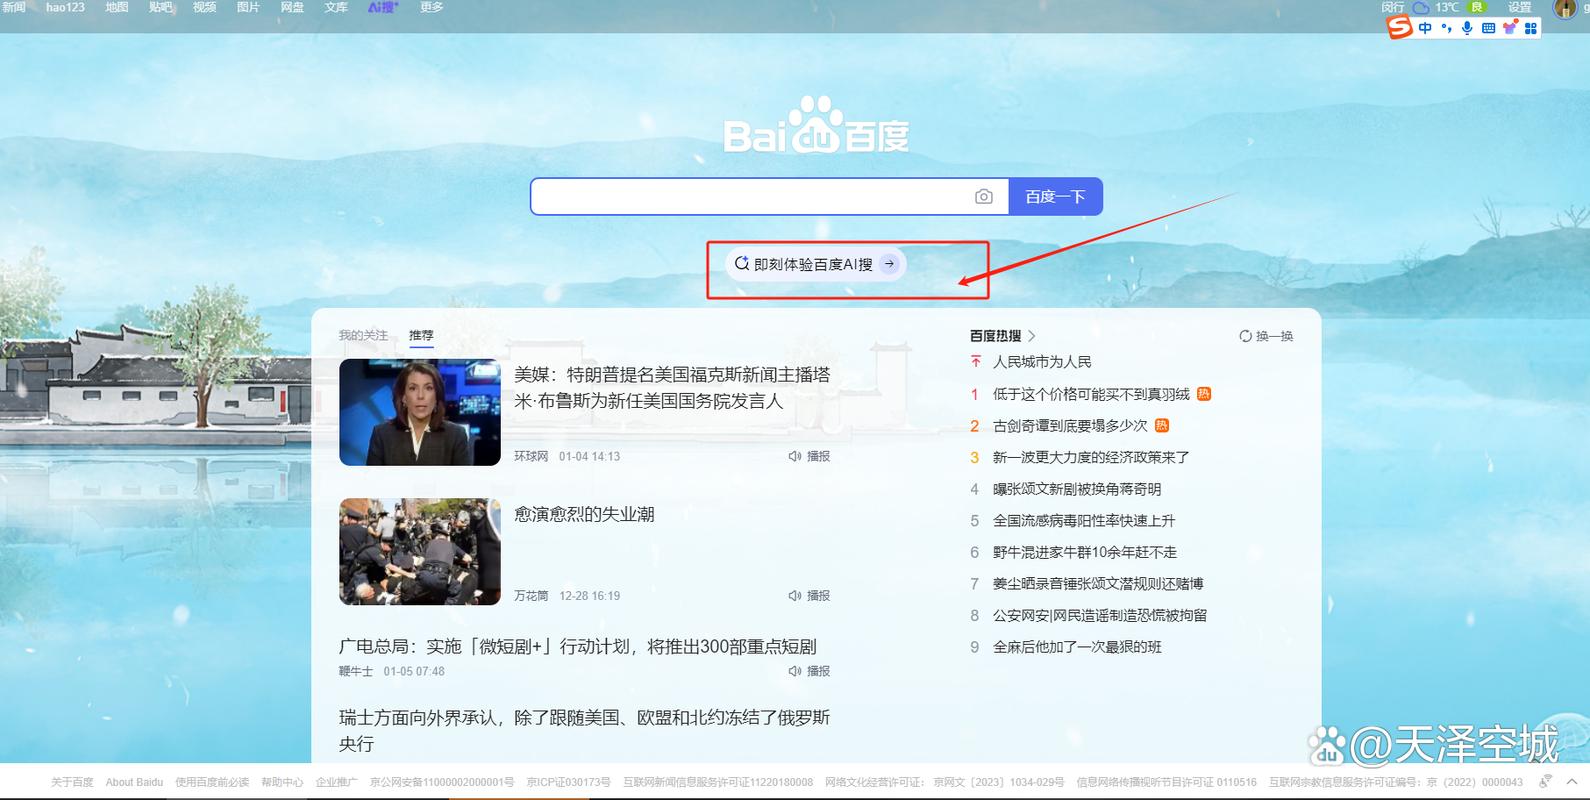Image resolution: width=1590 pixels, height=800 pixels.
Task: Open 地图 in the top navigation
Action: 117,7
